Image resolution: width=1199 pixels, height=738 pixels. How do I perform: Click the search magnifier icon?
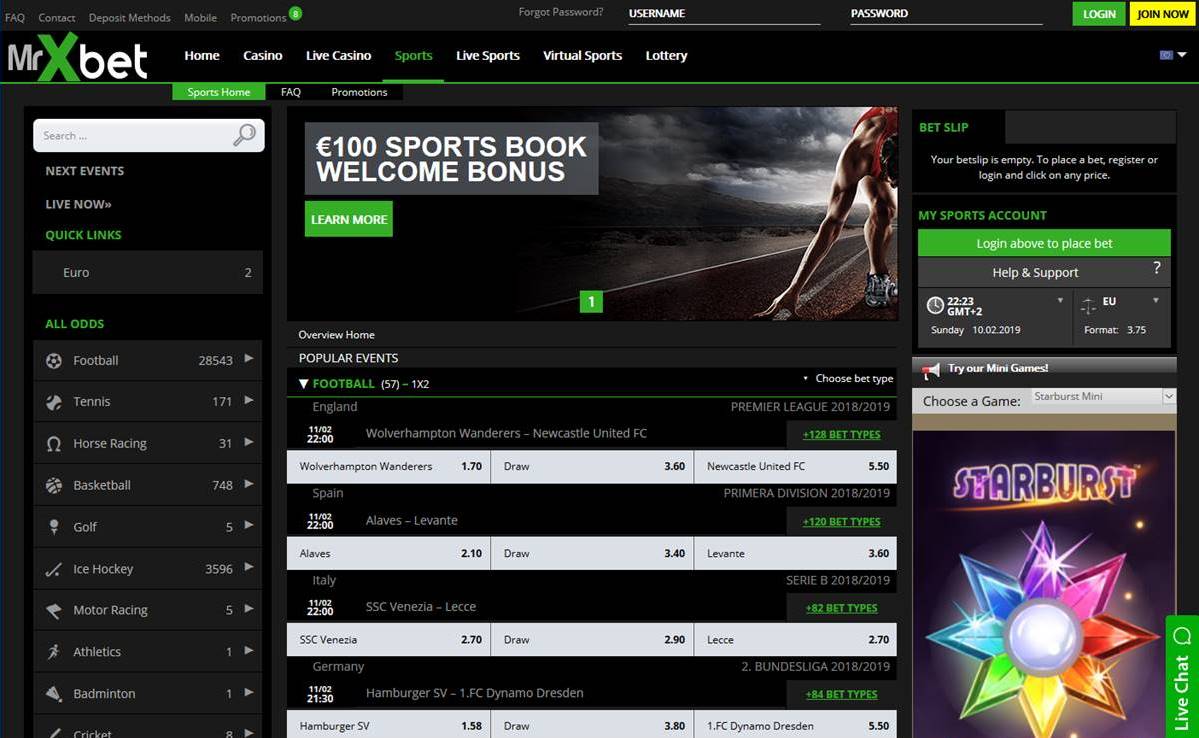244,135
